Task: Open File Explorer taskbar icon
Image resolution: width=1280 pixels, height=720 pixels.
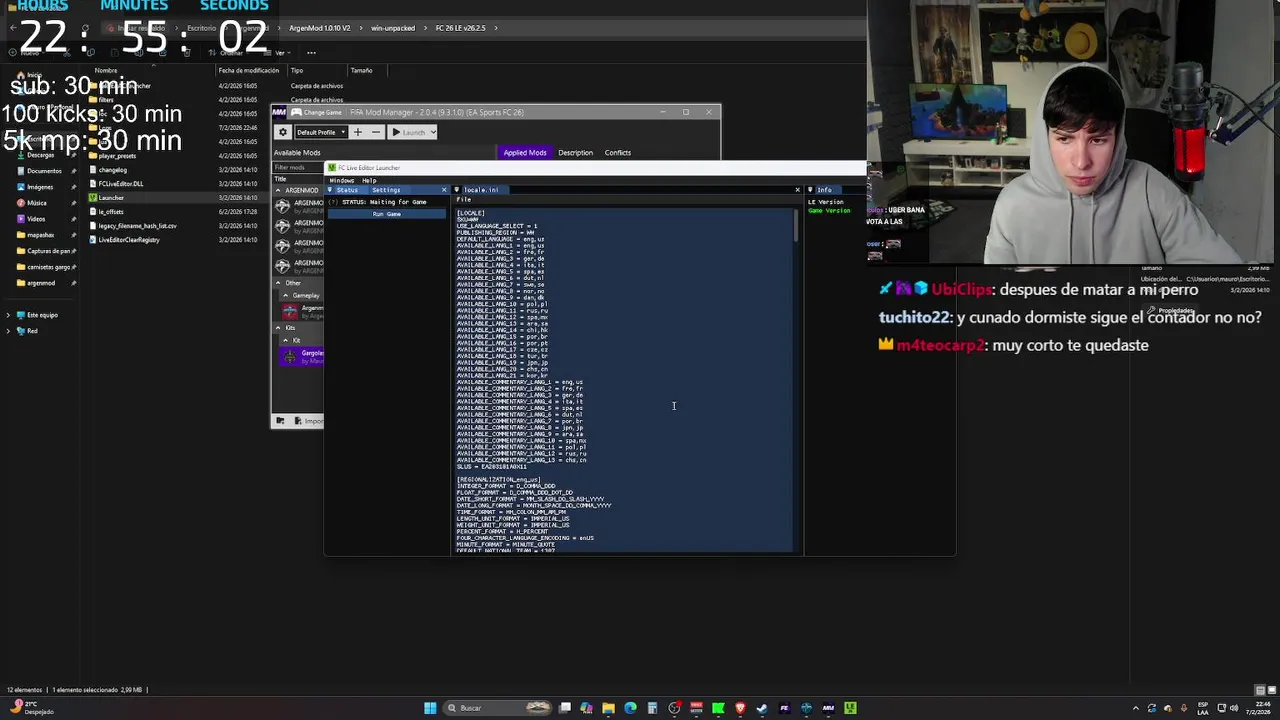Action: [608, 708]
